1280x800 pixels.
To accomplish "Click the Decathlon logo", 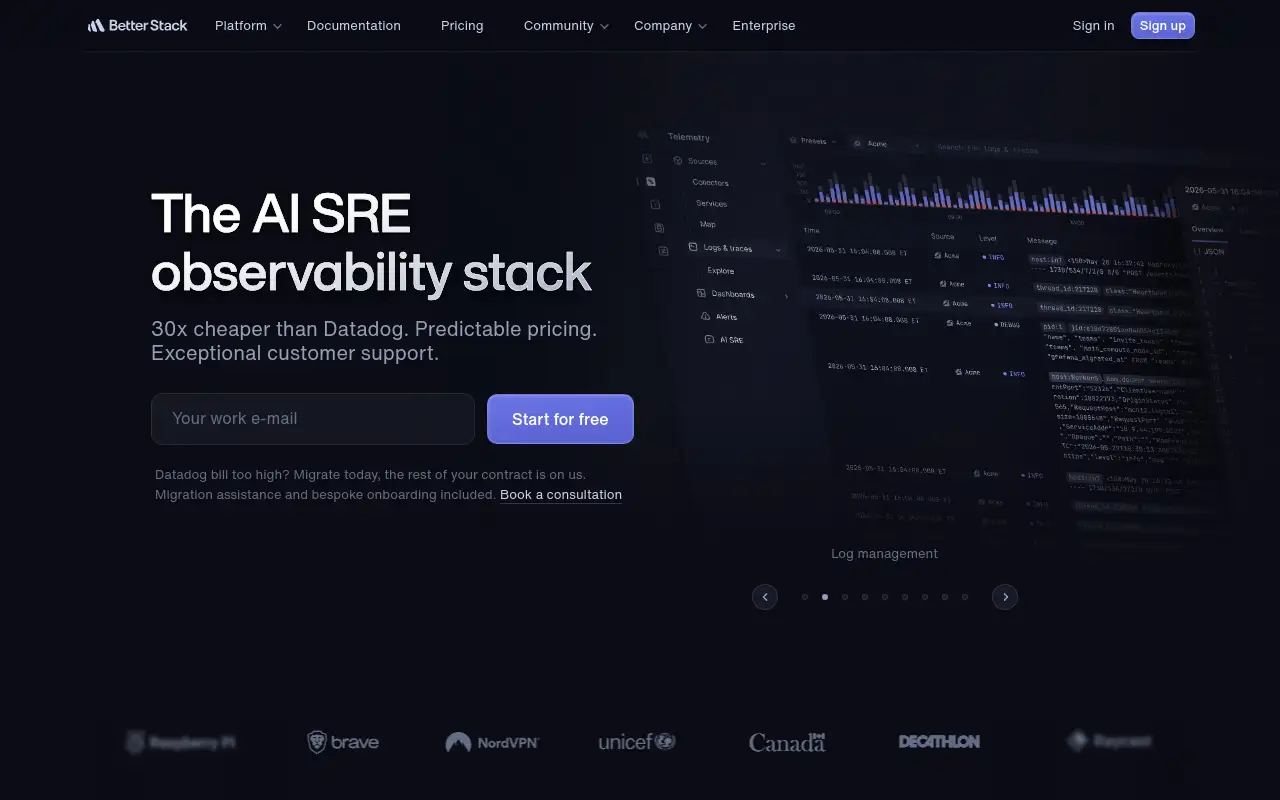I will 939,742.
